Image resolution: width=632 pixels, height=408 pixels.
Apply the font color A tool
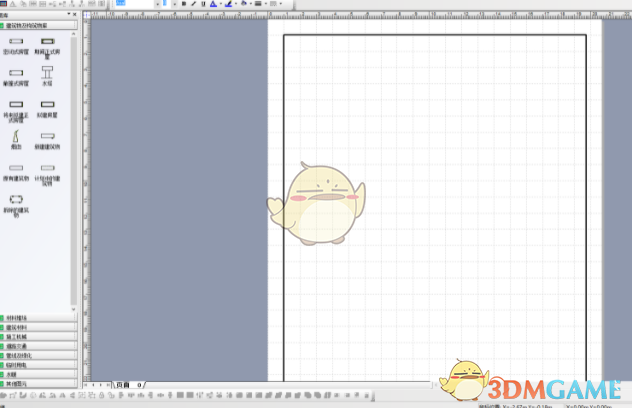[x=214, y=4]
